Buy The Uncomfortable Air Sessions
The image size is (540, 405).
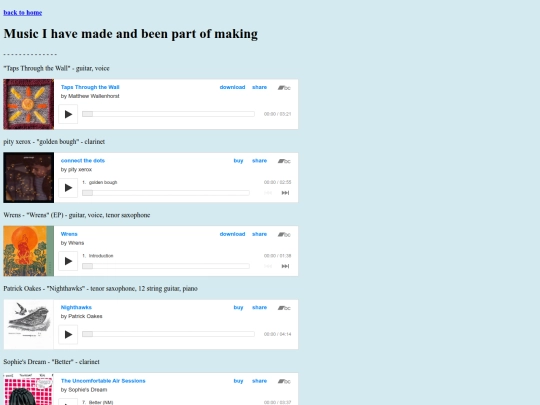(x=238, y=381)
